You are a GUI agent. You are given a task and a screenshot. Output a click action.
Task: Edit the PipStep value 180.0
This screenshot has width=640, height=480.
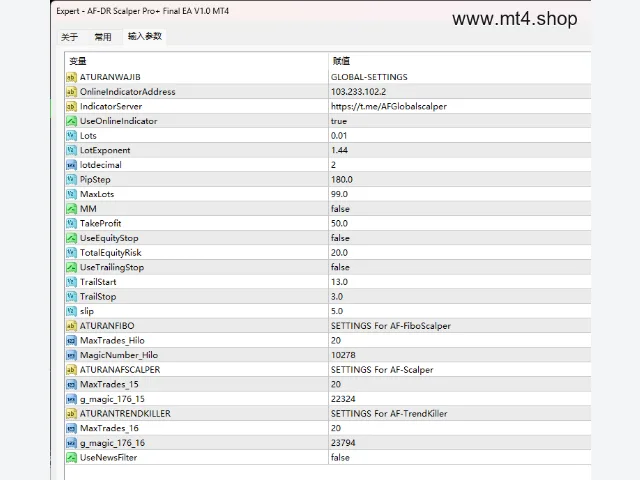coord(342,180)
